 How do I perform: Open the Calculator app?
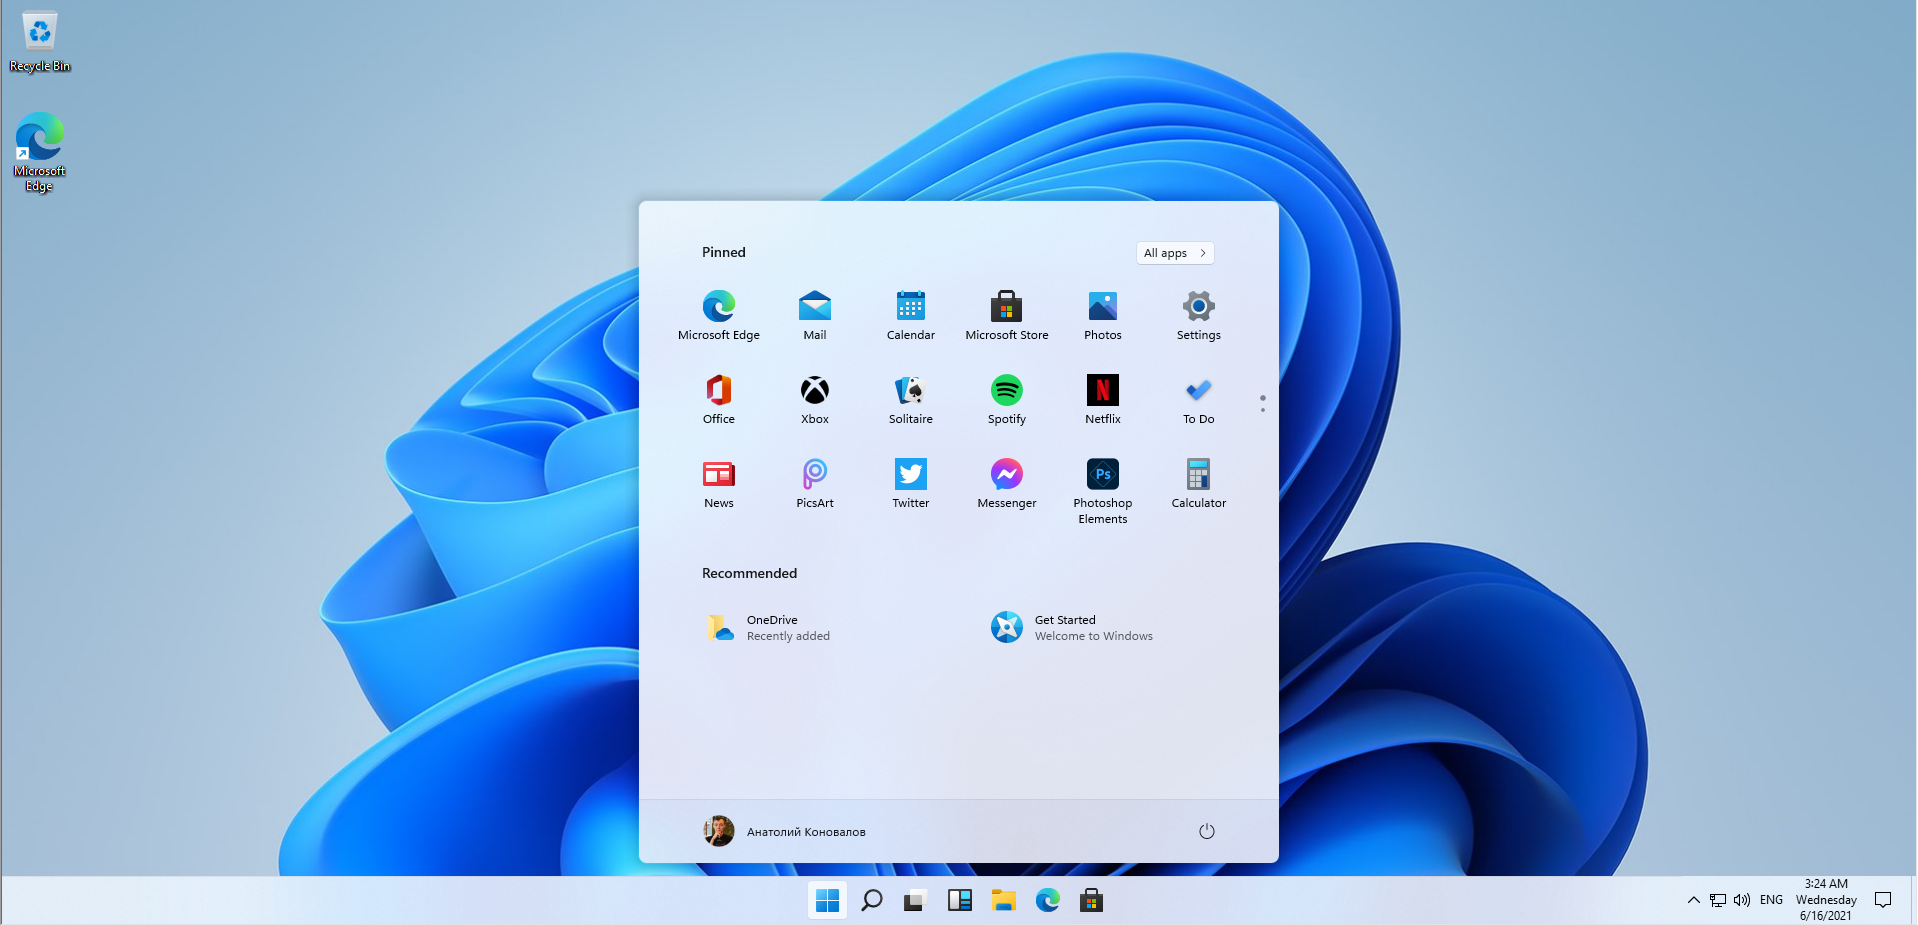coord(1198,483)
